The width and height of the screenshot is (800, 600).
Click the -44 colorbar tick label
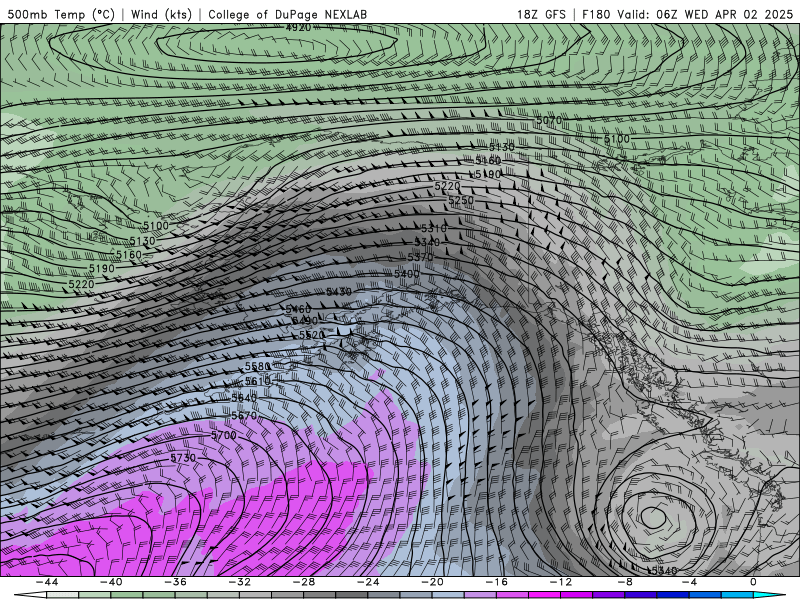point(47,582)
